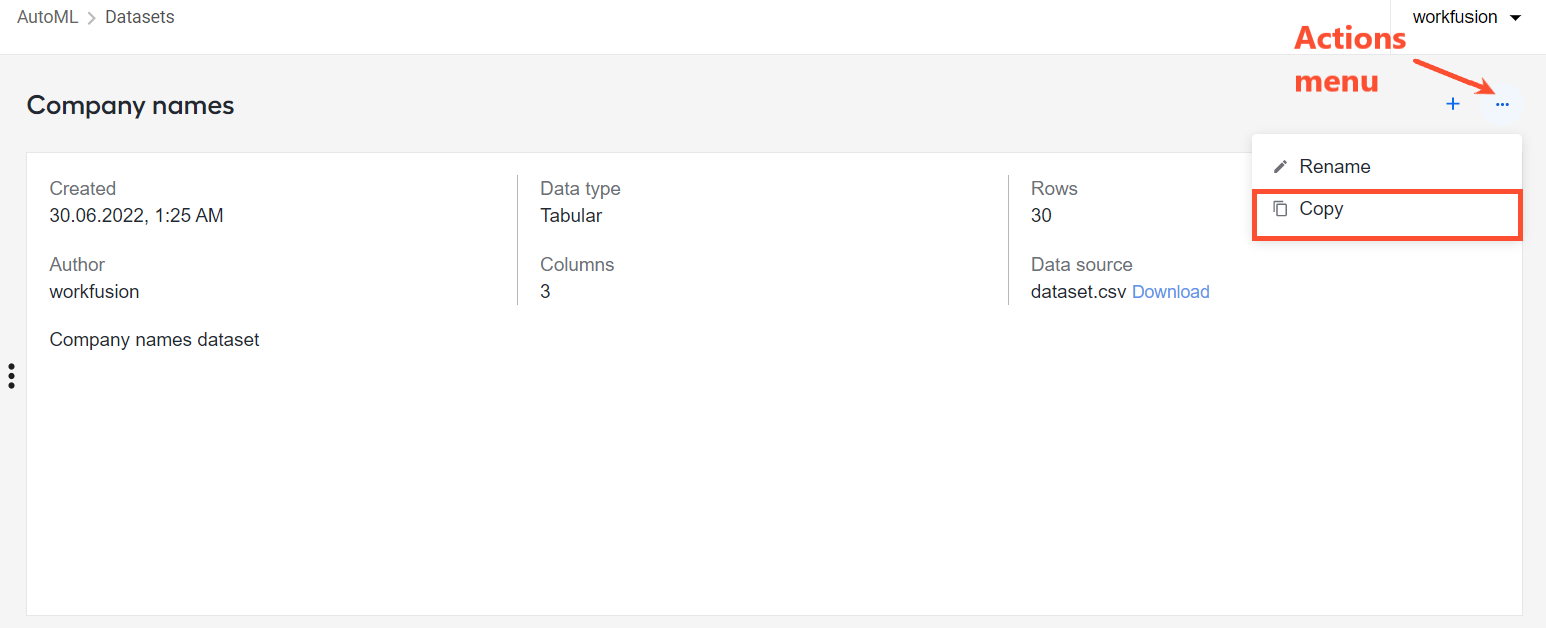The height and width of the screenshot is (628, 1546).
Task: Click the Created date value
Action: pos(136,215)
